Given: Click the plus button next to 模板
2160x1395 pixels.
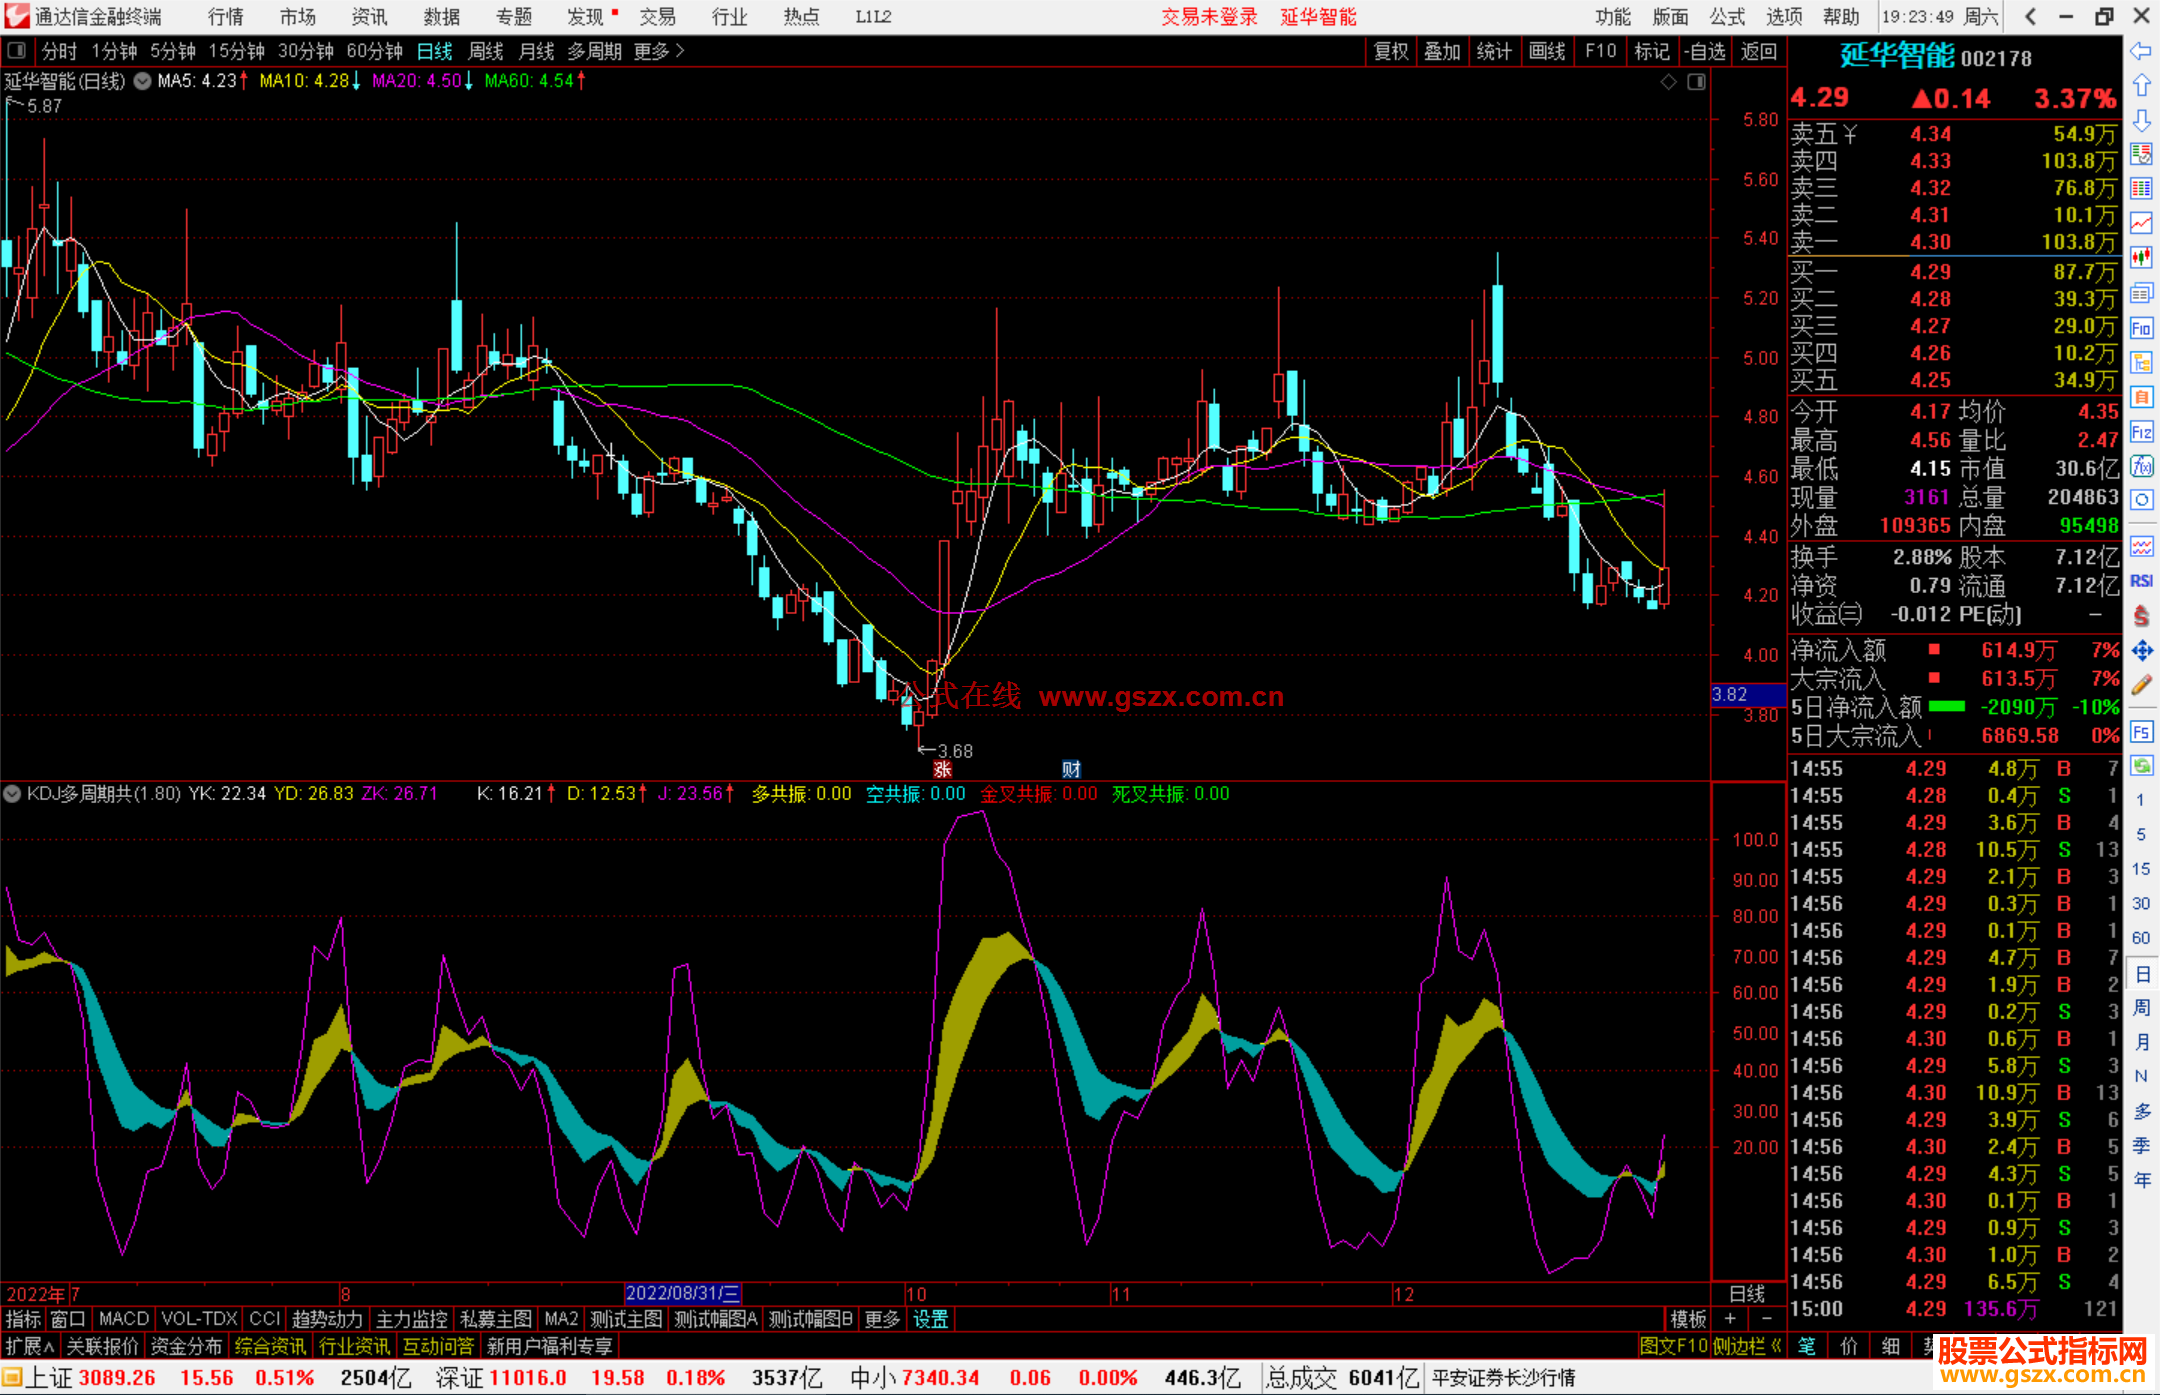Looking at the screenshot, I should (1730, 1319).
